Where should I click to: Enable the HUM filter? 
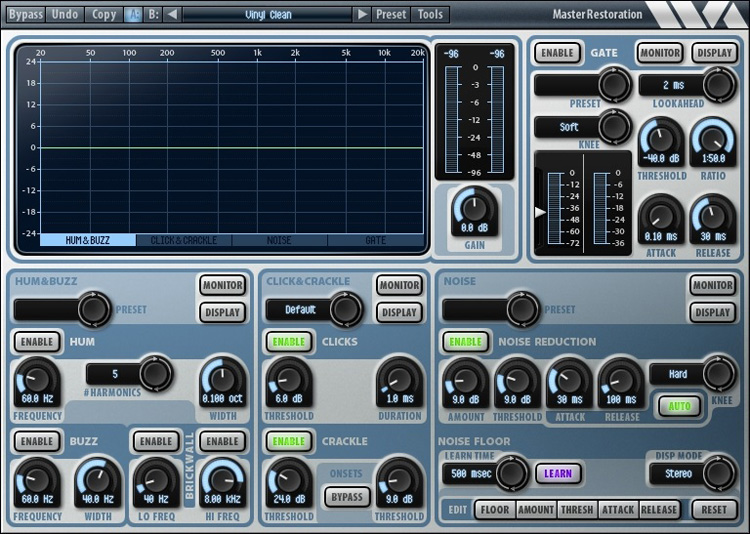pos(37,342)
